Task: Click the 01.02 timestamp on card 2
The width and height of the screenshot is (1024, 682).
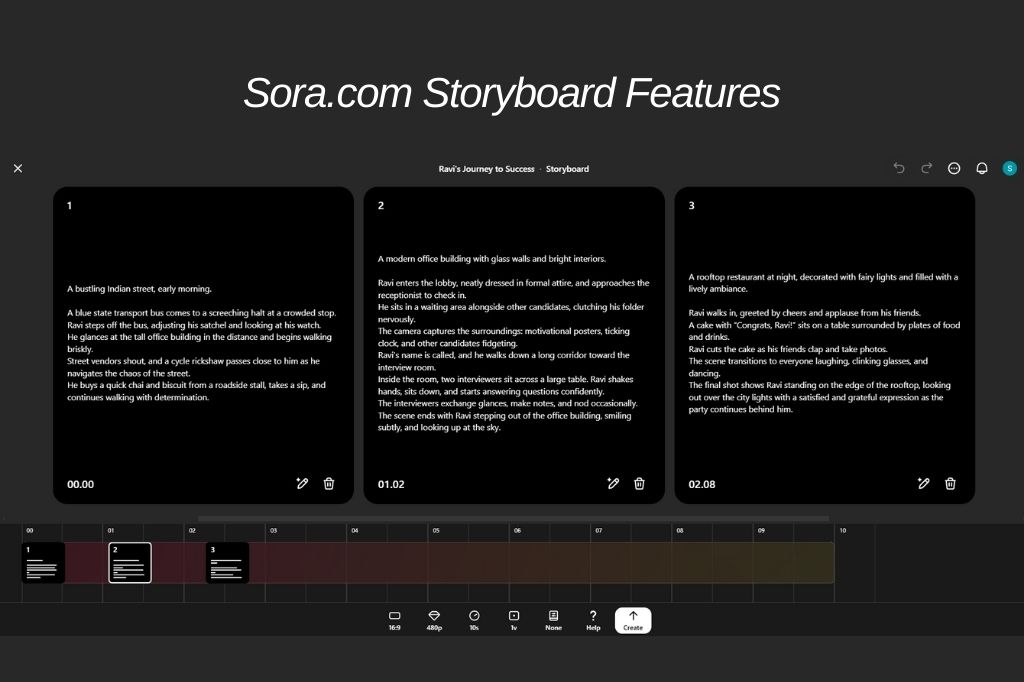Action: click(391, 484)
